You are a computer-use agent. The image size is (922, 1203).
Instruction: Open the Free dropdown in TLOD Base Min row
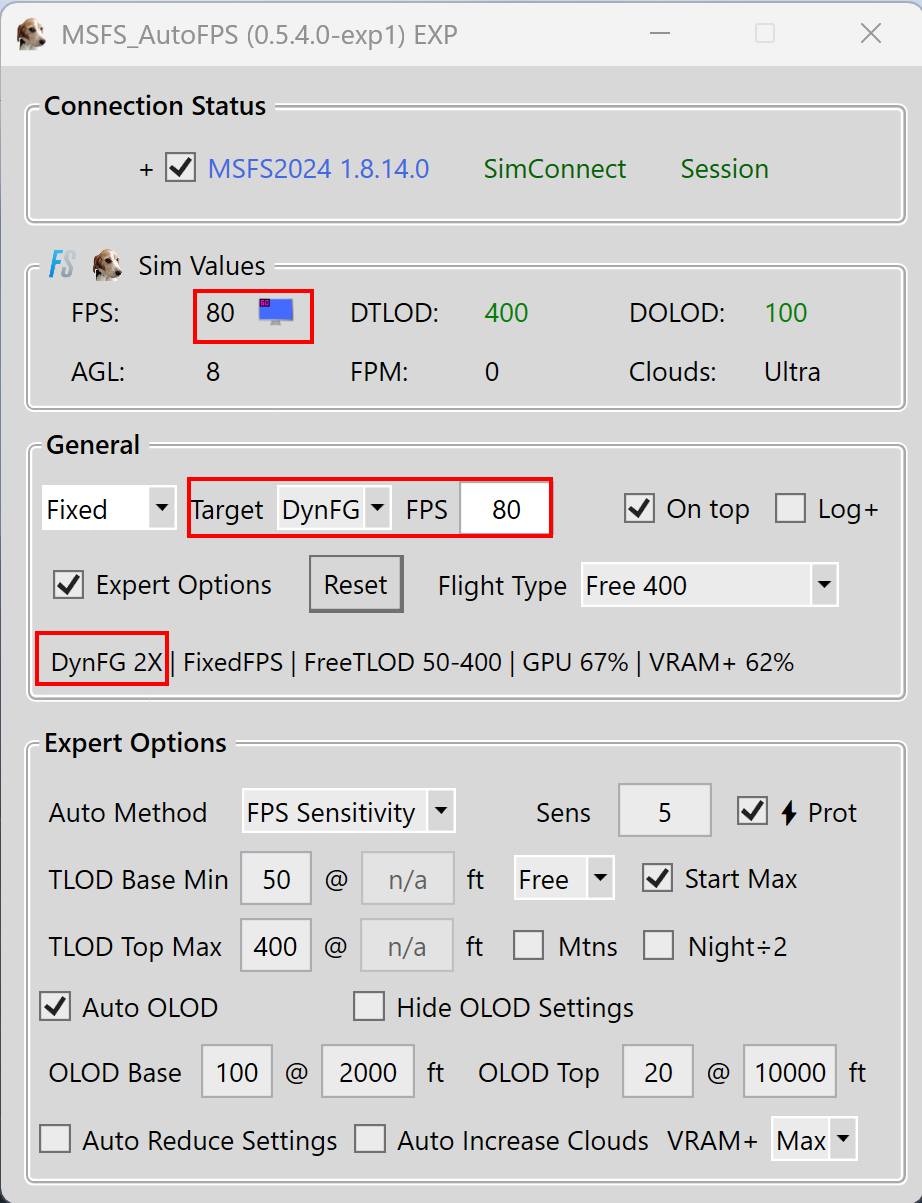click(x=563, y=879)
